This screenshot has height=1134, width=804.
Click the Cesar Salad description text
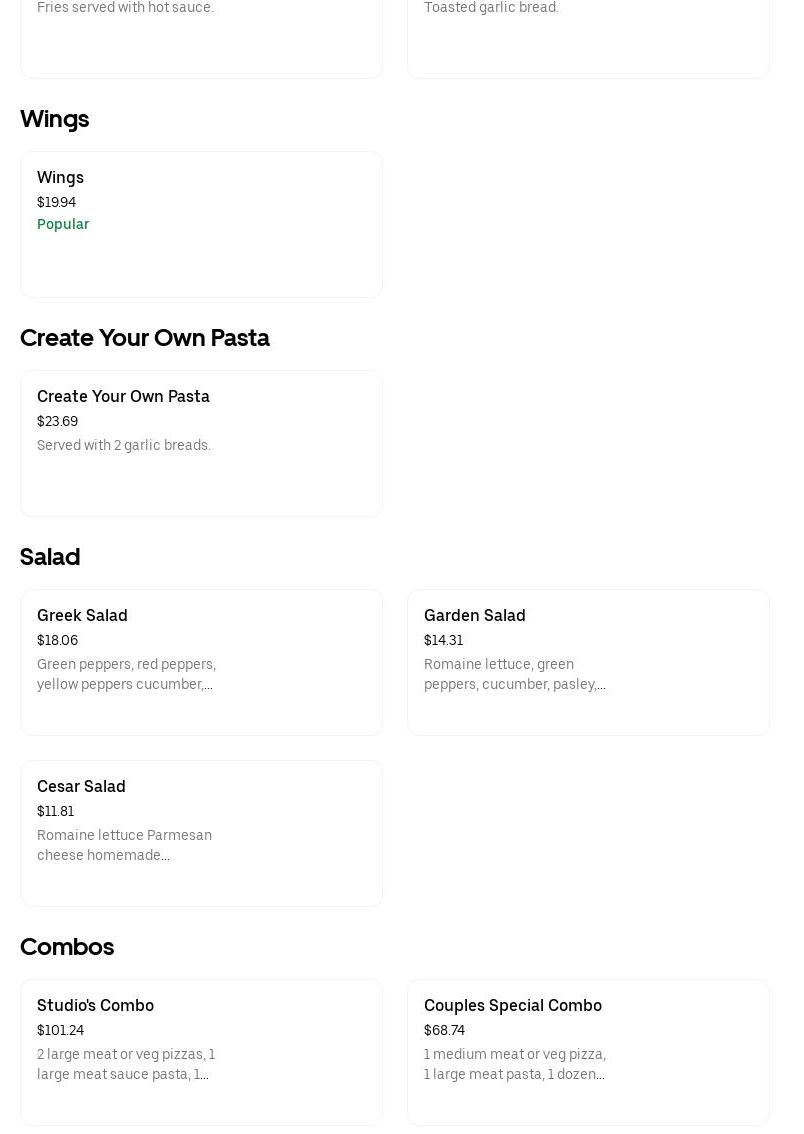coord(124,846)
